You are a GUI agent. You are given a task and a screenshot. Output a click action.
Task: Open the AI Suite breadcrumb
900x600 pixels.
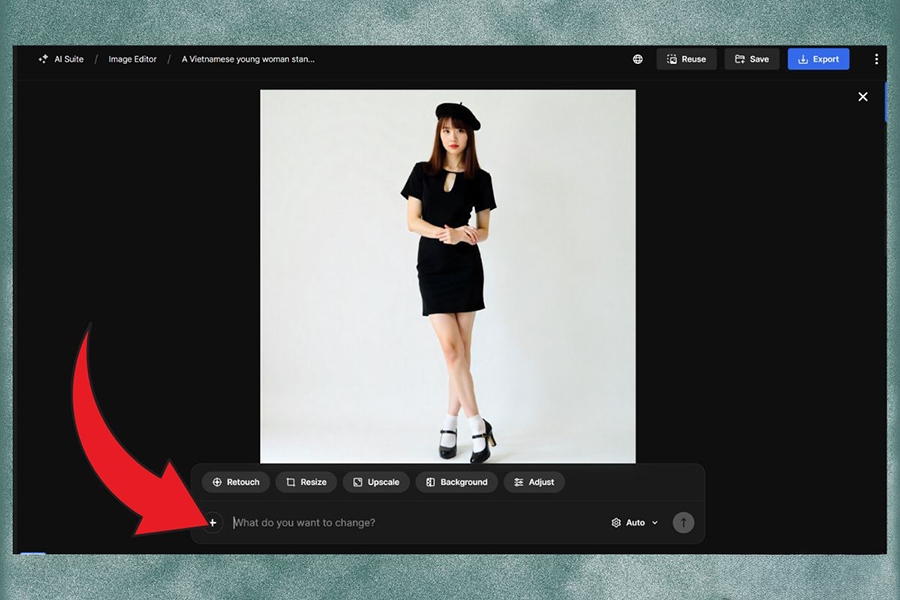pos(69,59)
